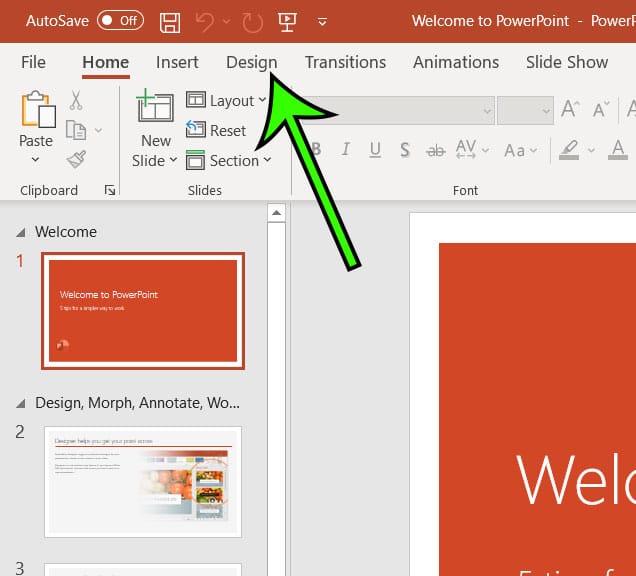The width and height of the screenshot is (636, 576).
Task: Switch to the Insert tab
Action: pyautogui.click(x=177, y=62)
